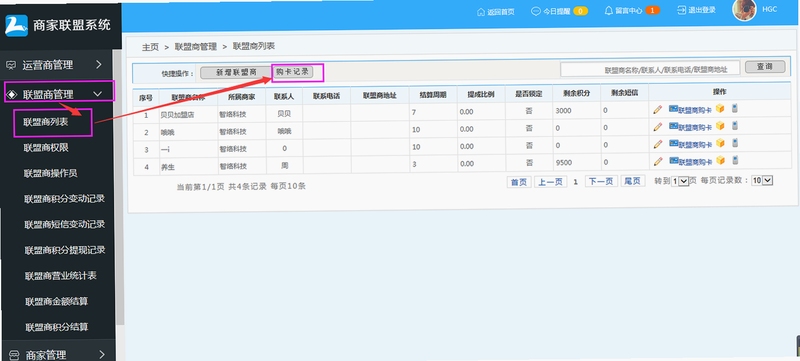Open 联盟商购卡 link in row 3
800x361 pixels.
click(x=690, y=144)
